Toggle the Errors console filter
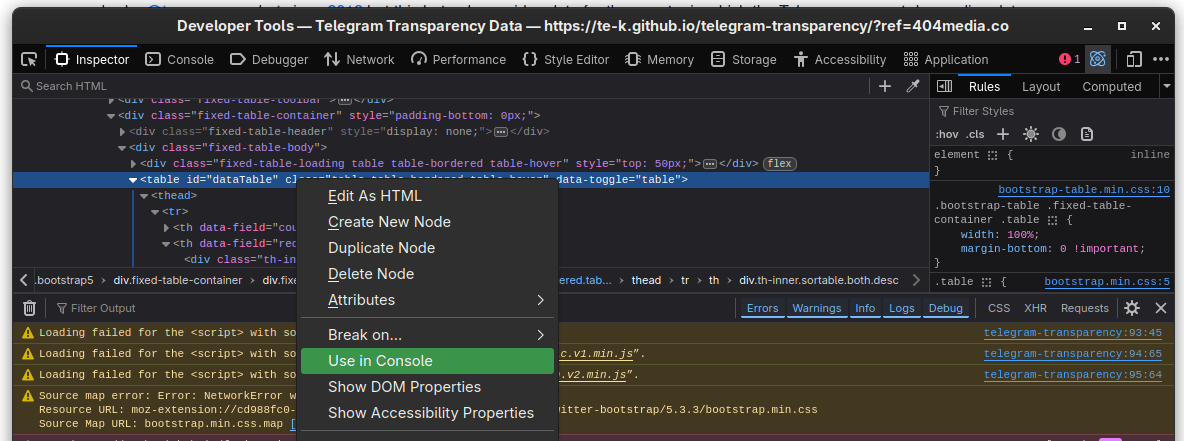This screenshot has height=441, width=1184. [762, 308]
